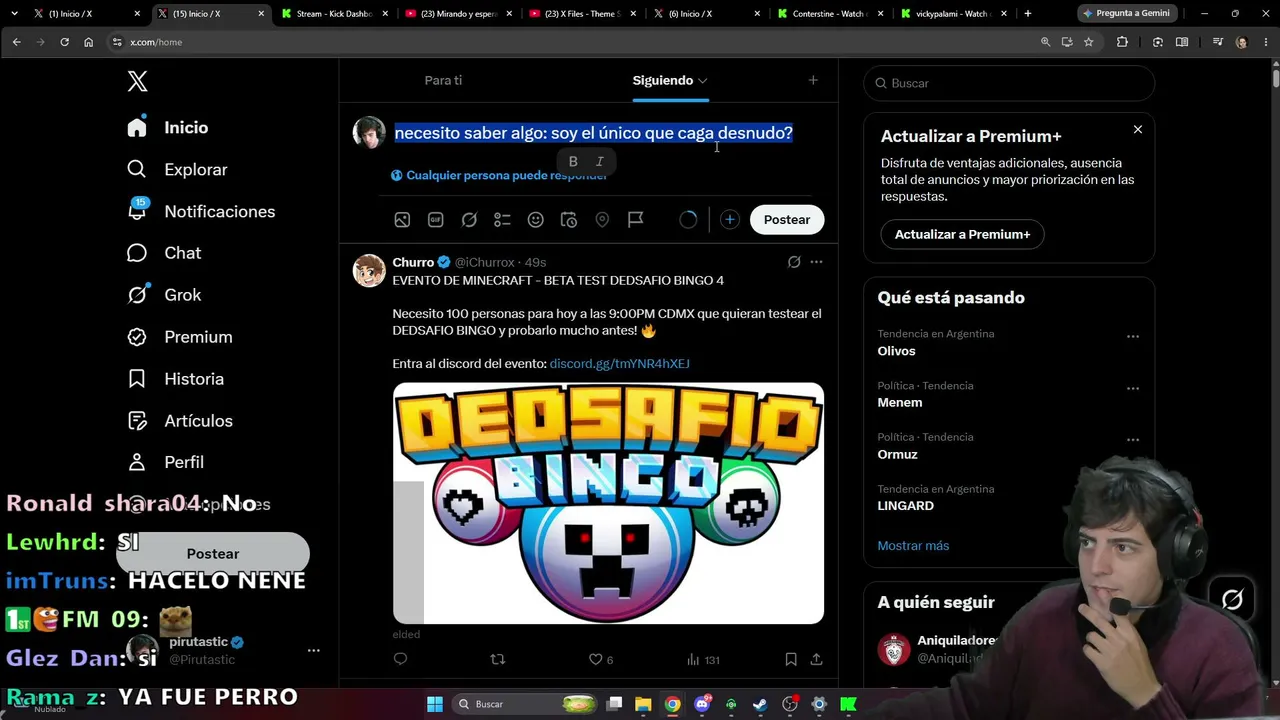
Task: Reload the page
Action: coord(64,42)
